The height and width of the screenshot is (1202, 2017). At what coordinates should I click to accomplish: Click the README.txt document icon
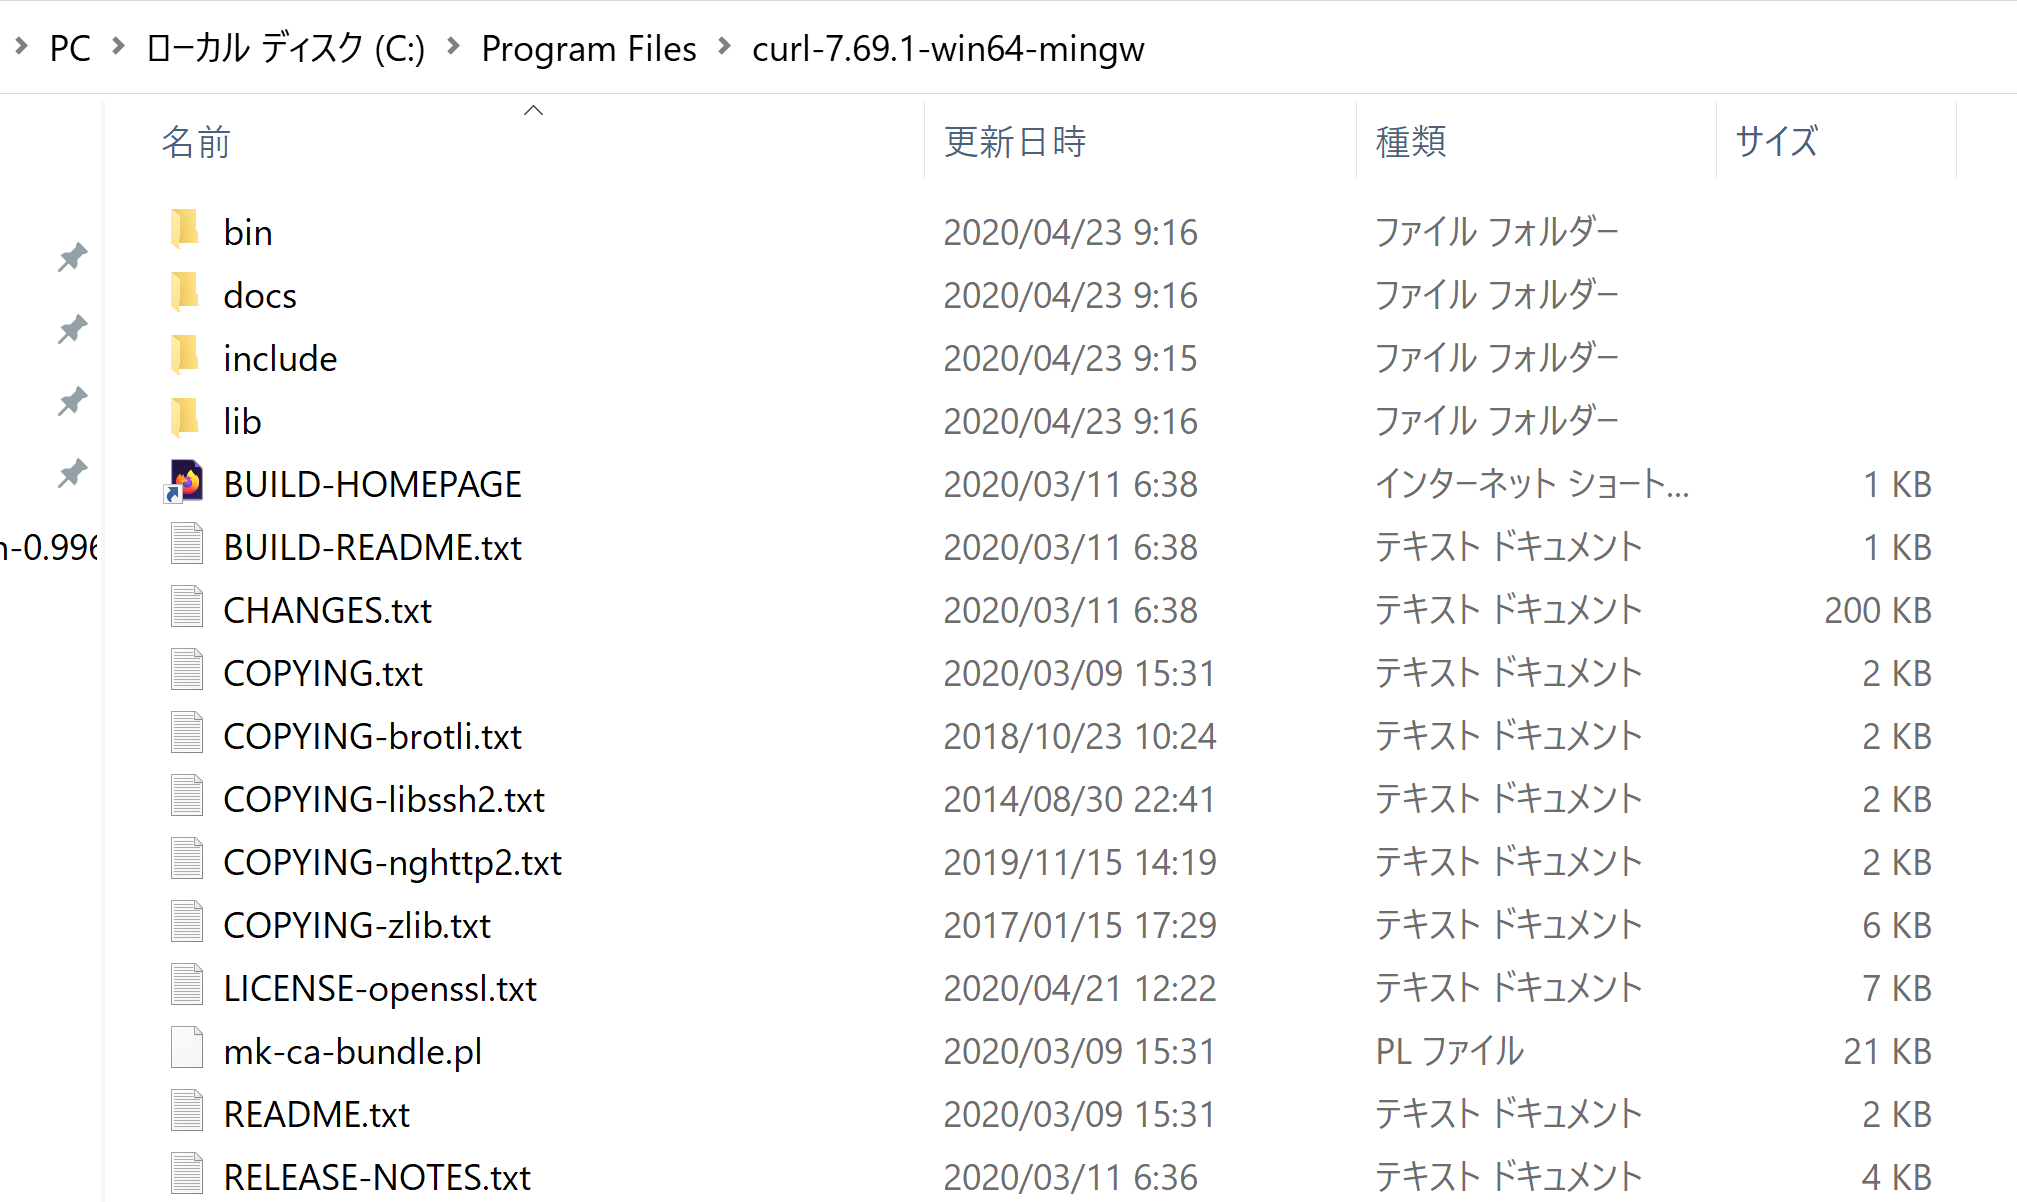tap(187, 1112)
